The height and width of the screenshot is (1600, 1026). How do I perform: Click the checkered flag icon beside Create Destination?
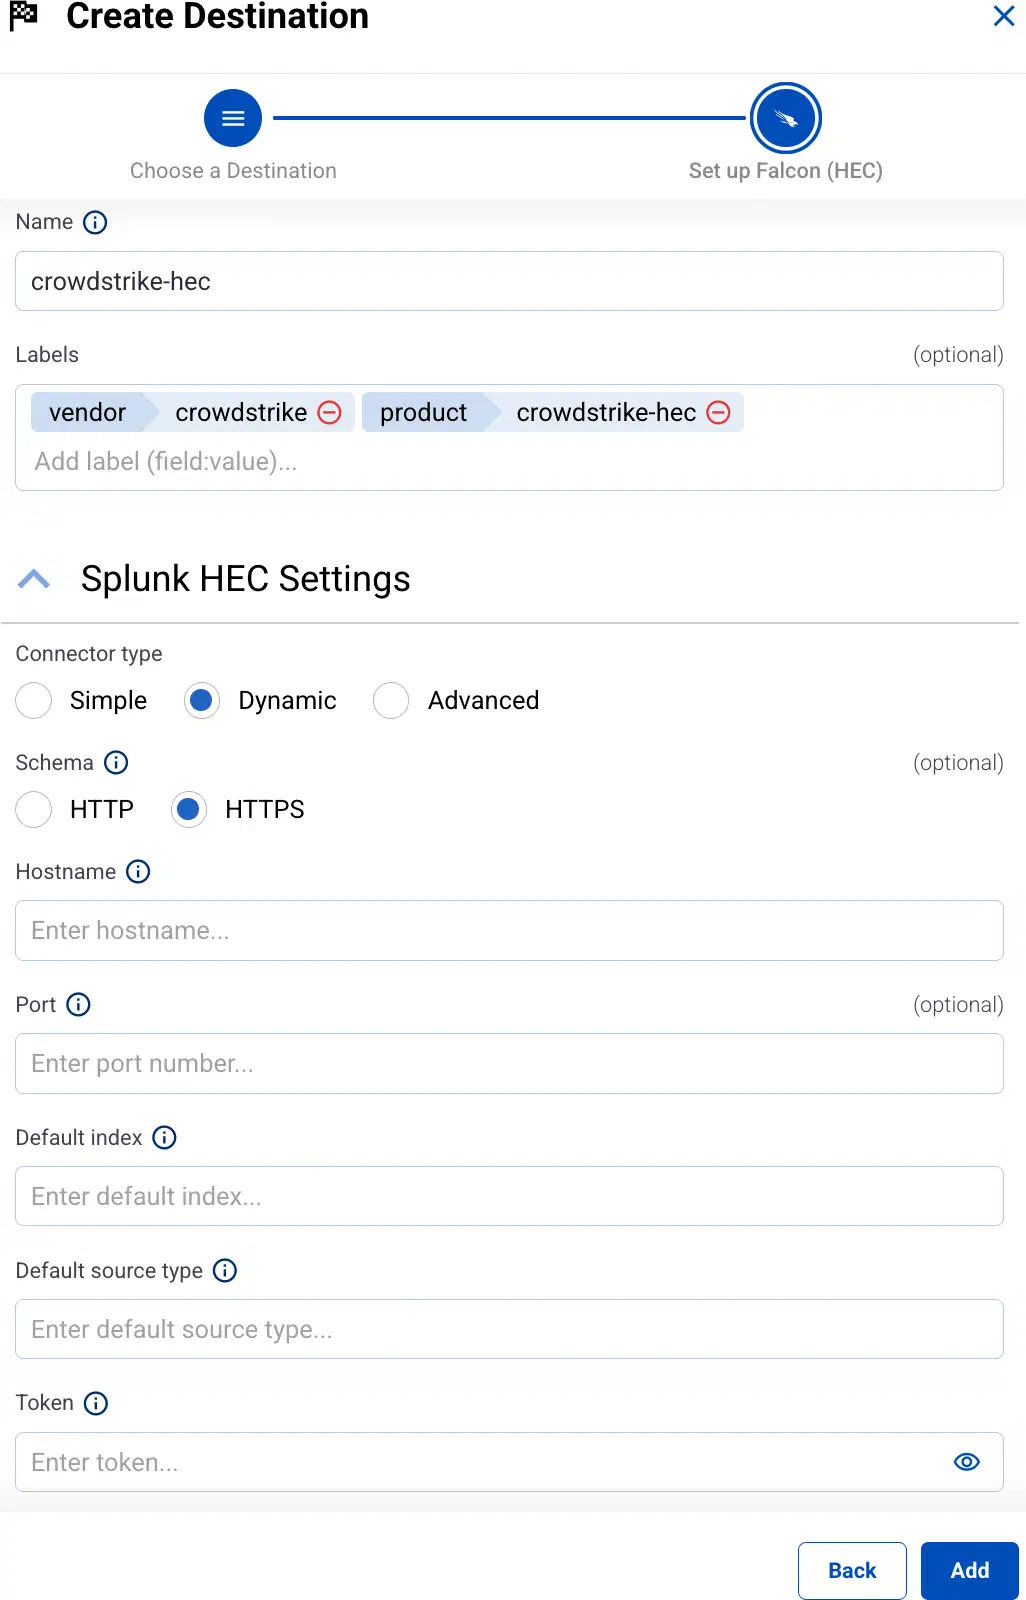(24, 16)
